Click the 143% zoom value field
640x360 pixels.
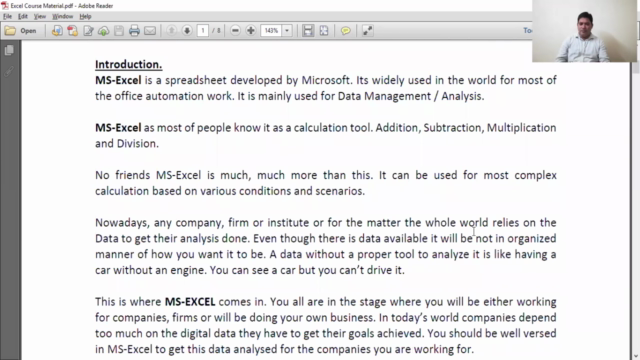pos(271,31)
